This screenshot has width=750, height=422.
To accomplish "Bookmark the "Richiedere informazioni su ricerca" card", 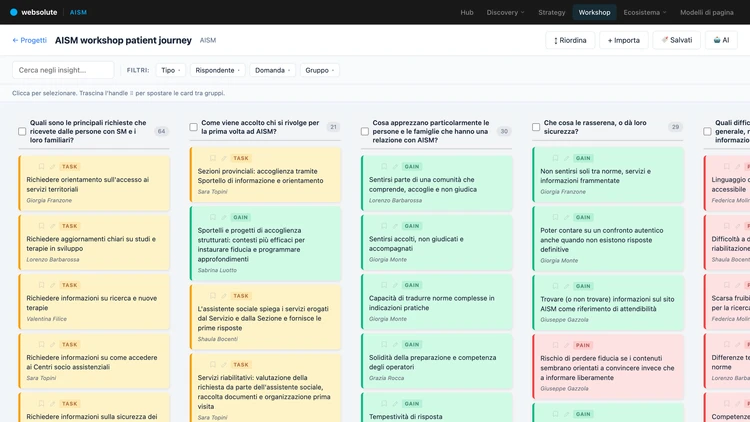I will tap(41, 285).
